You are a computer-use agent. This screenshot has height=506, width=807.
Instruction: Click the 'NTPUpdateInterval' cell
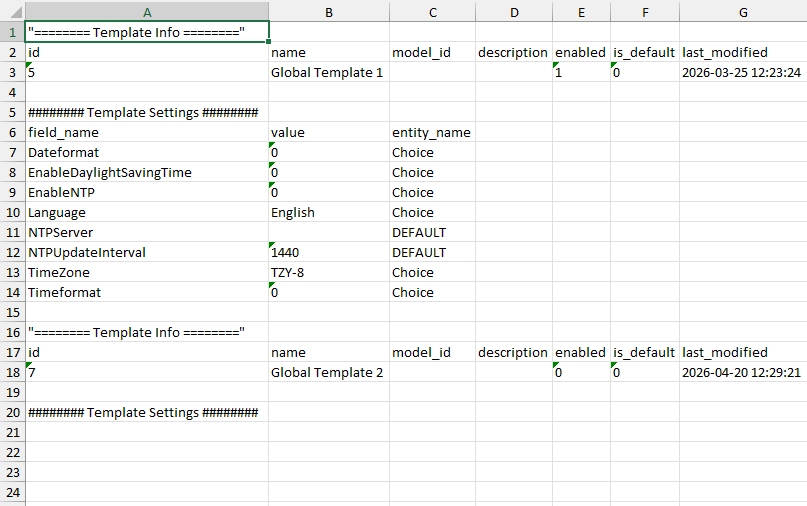pos(147,253)
